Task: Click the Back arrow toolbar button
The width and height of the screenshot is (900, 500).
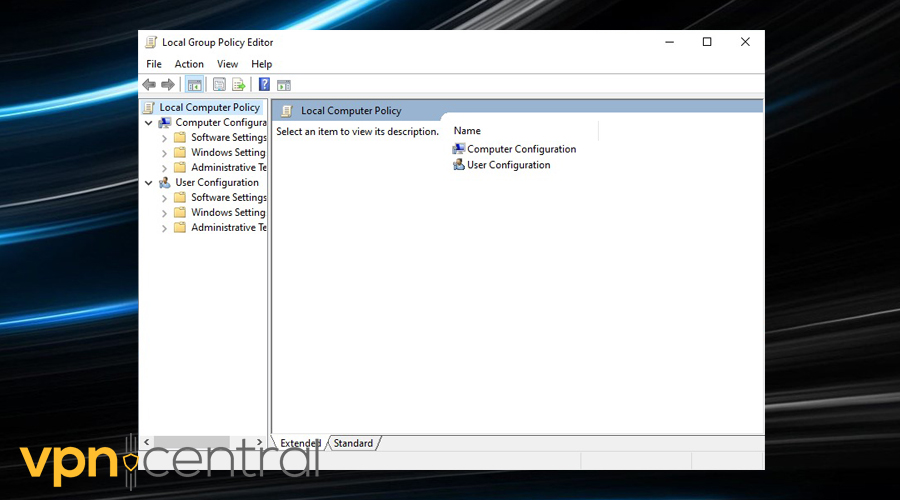Action: 149,85
